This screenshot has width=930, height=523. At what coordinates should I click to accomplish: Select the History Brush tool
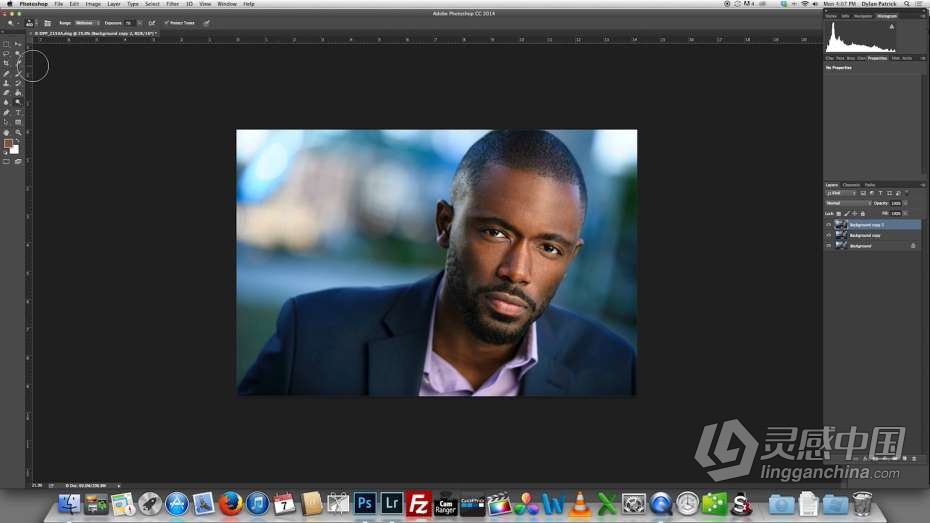[18, 83]
